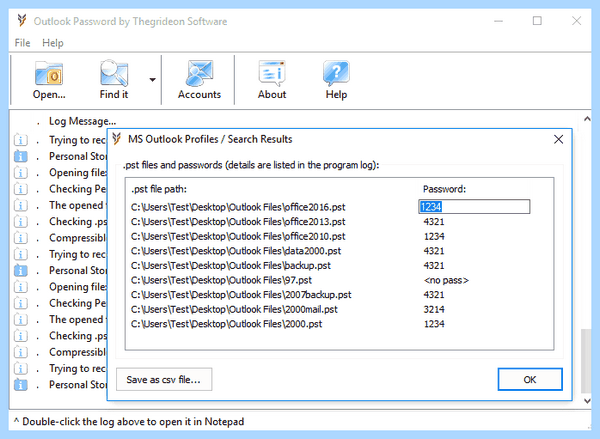The width and height of the screenshot is (600, 439).
Task: Select the 97.pst file path row
Action: 221,280
